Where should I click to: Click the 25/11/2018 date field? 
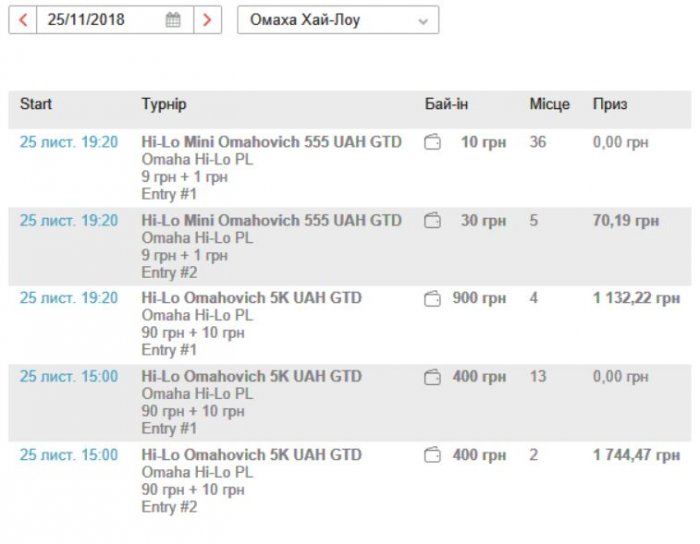coord(100,20)
